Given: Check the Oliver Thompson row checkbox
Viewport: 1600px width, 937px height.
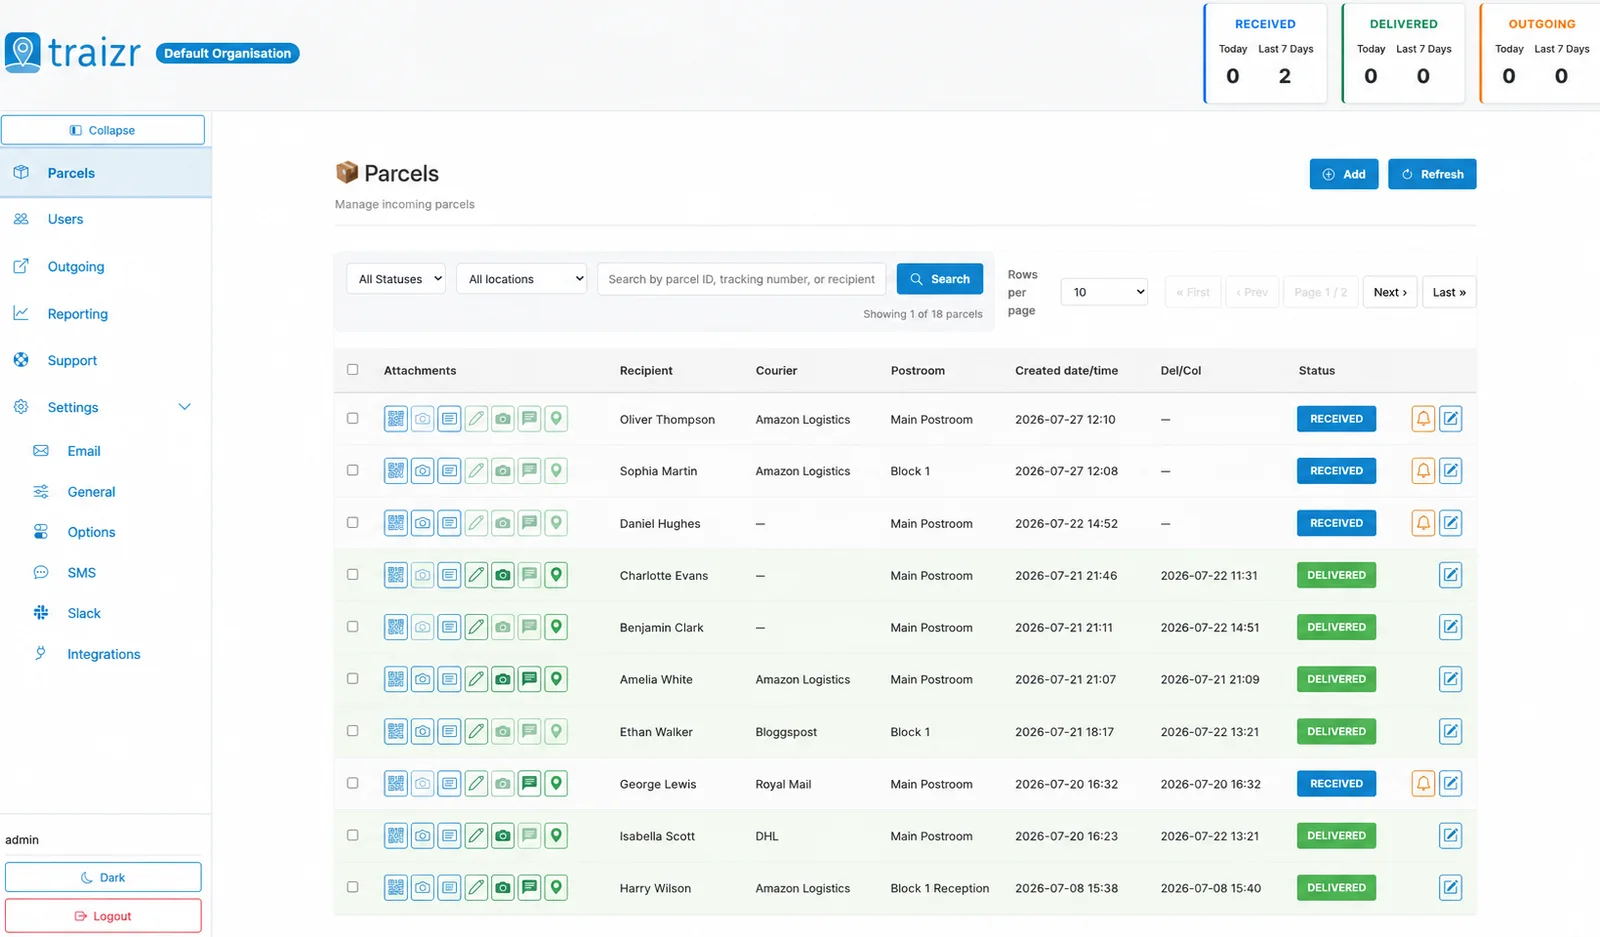Looking at the screenshot, I should tap(352, 418).
